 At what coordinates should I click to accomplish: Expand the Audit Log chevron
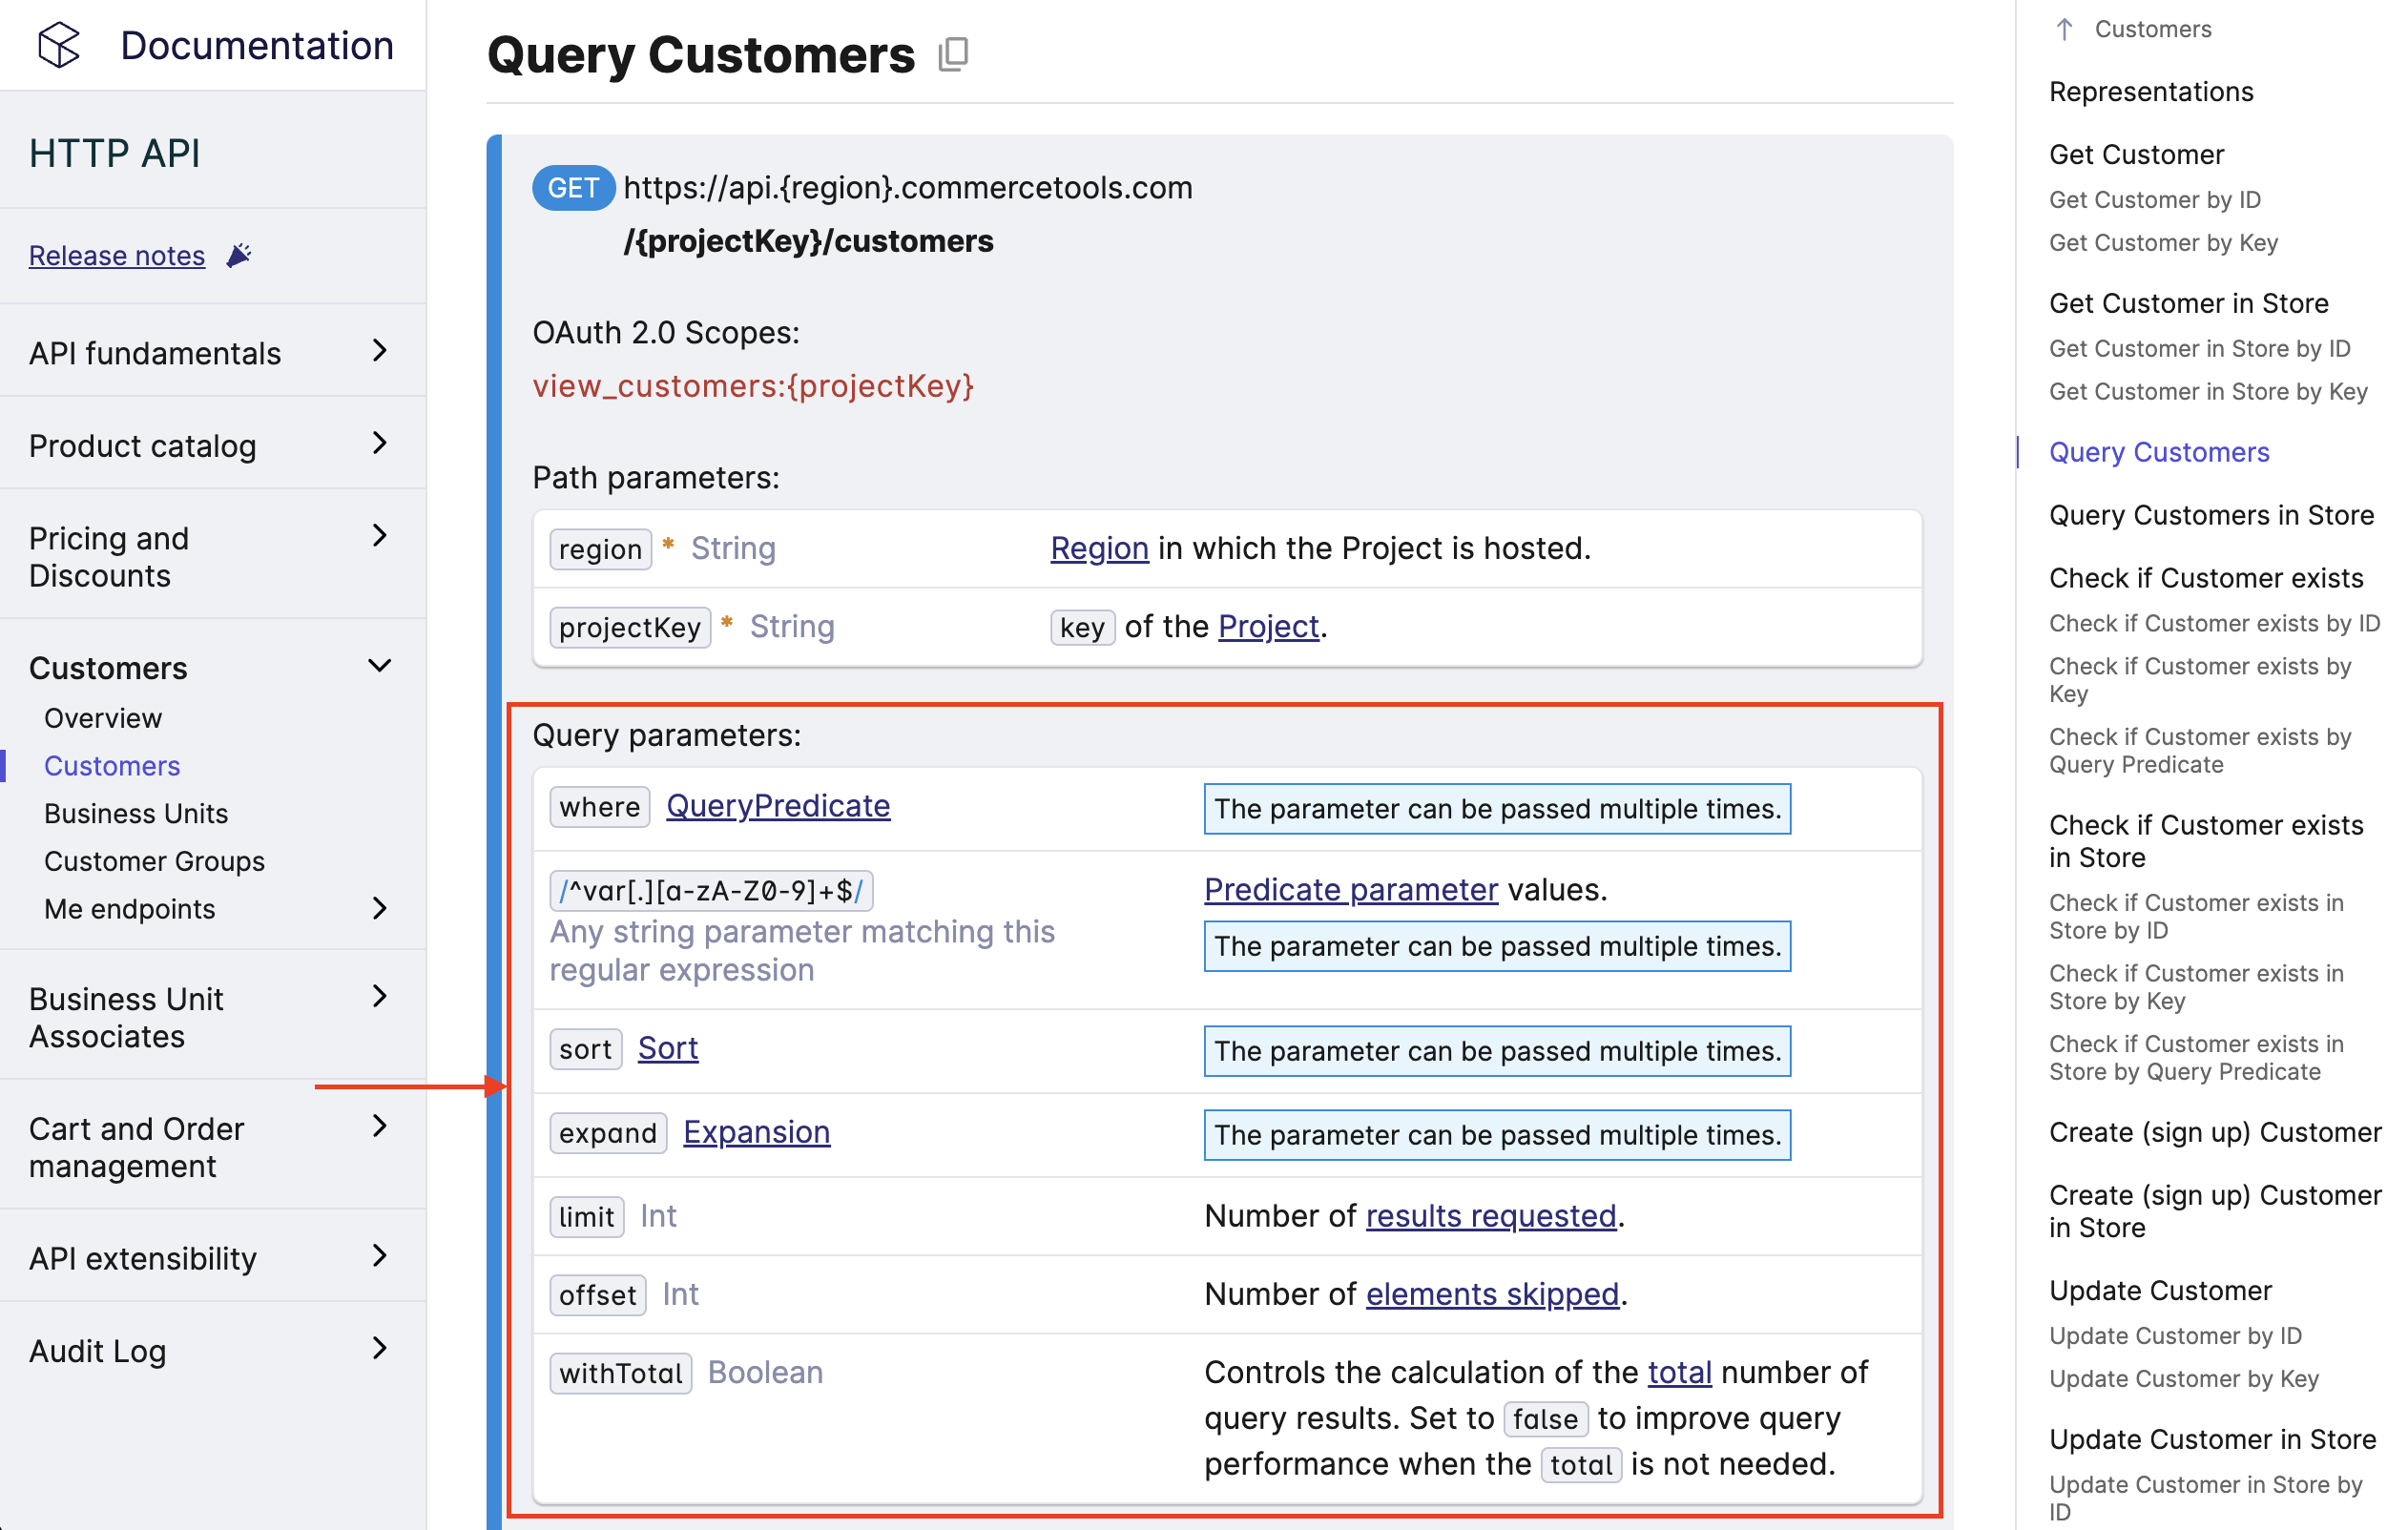(379, 1348)
